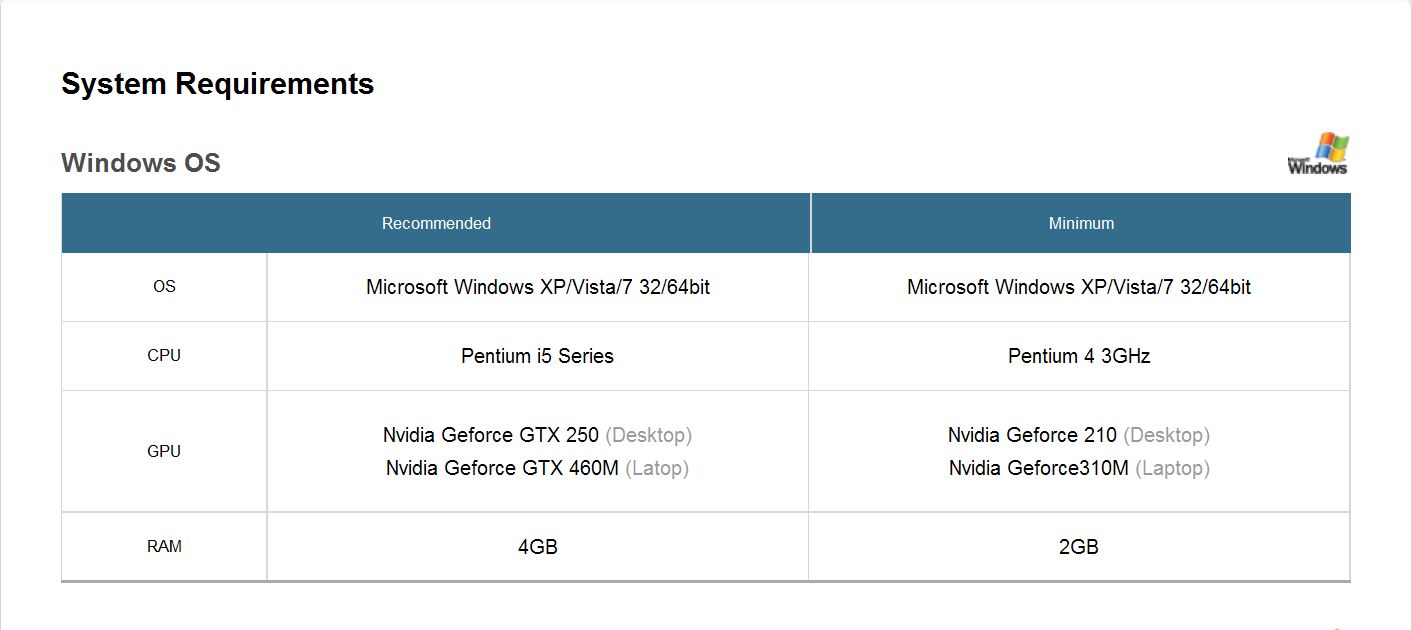The image size is (1412, 630).
Task: Click the Pentium 4 3GHz cell
Action: coord(1079,356)
